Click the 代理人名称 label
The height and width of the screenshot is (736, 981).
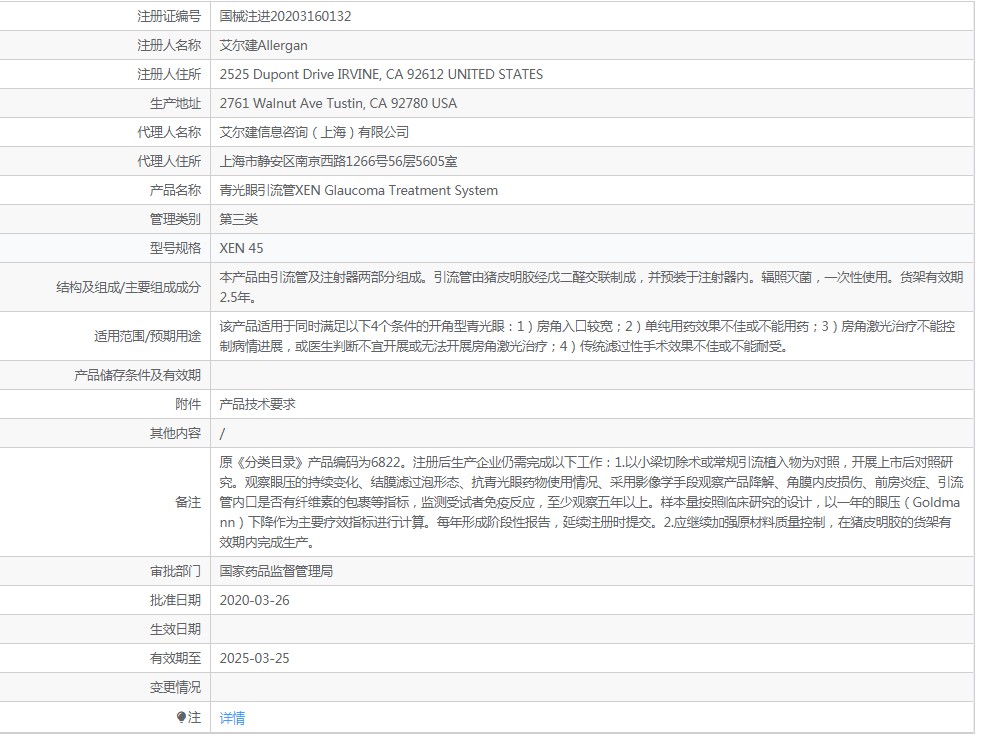(169, 132)
